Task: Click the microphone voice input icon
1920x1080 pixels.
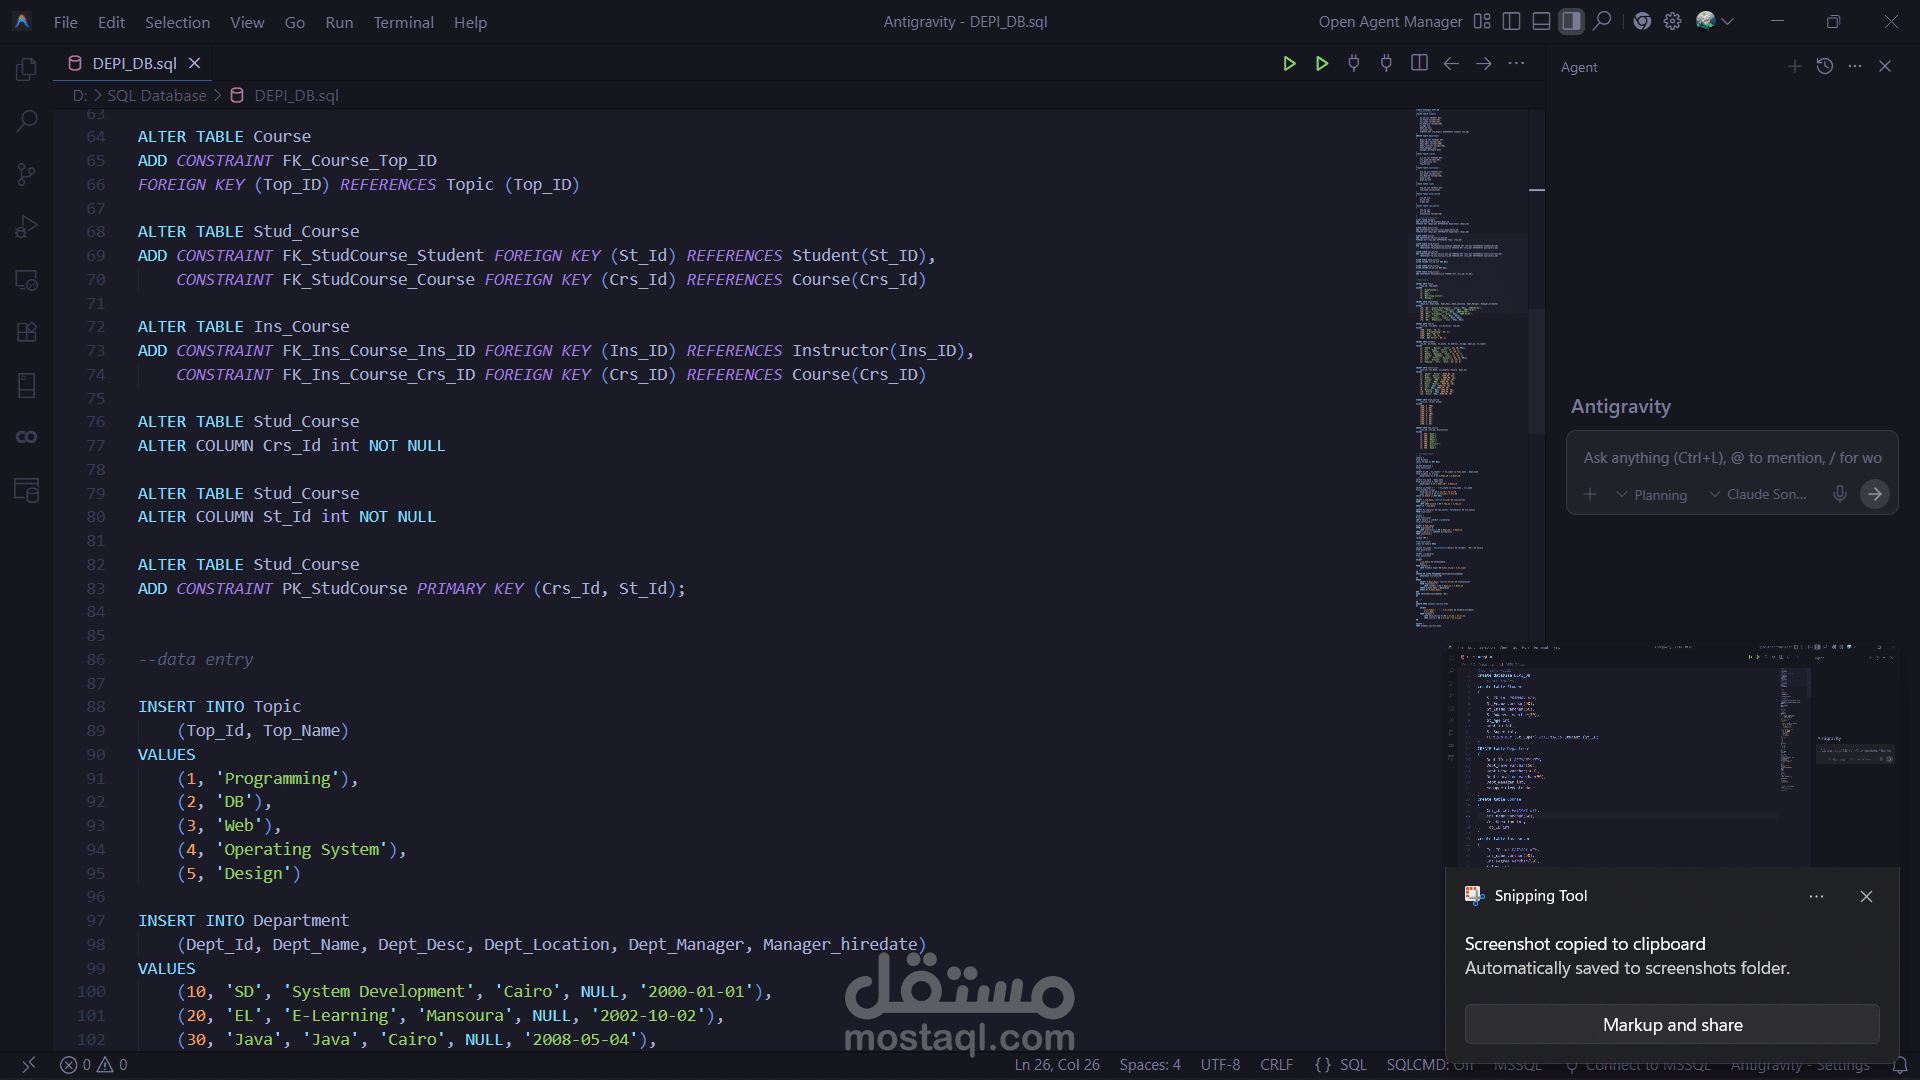Action: 1839,494
